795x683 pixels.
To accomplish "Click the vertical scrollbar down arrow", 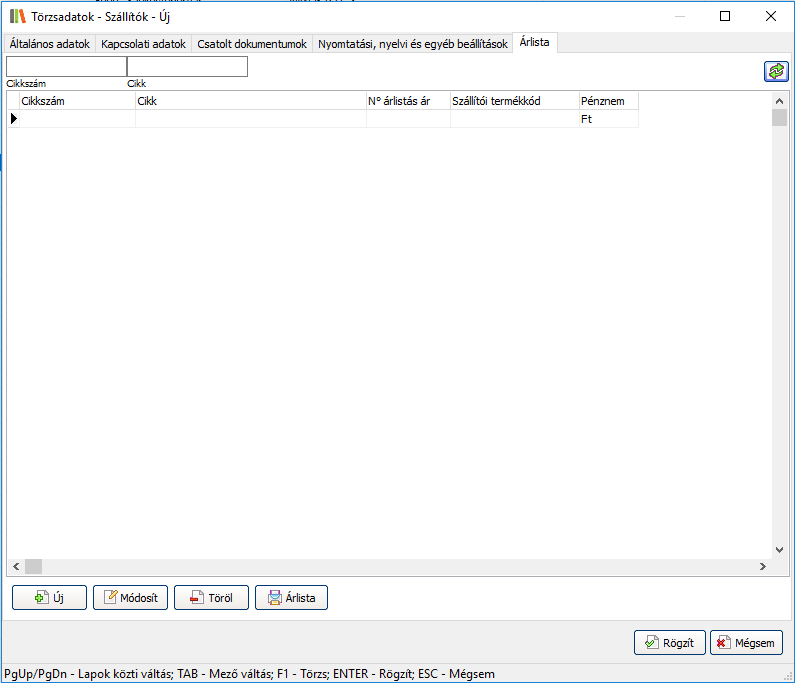I will tap(780, 550).
